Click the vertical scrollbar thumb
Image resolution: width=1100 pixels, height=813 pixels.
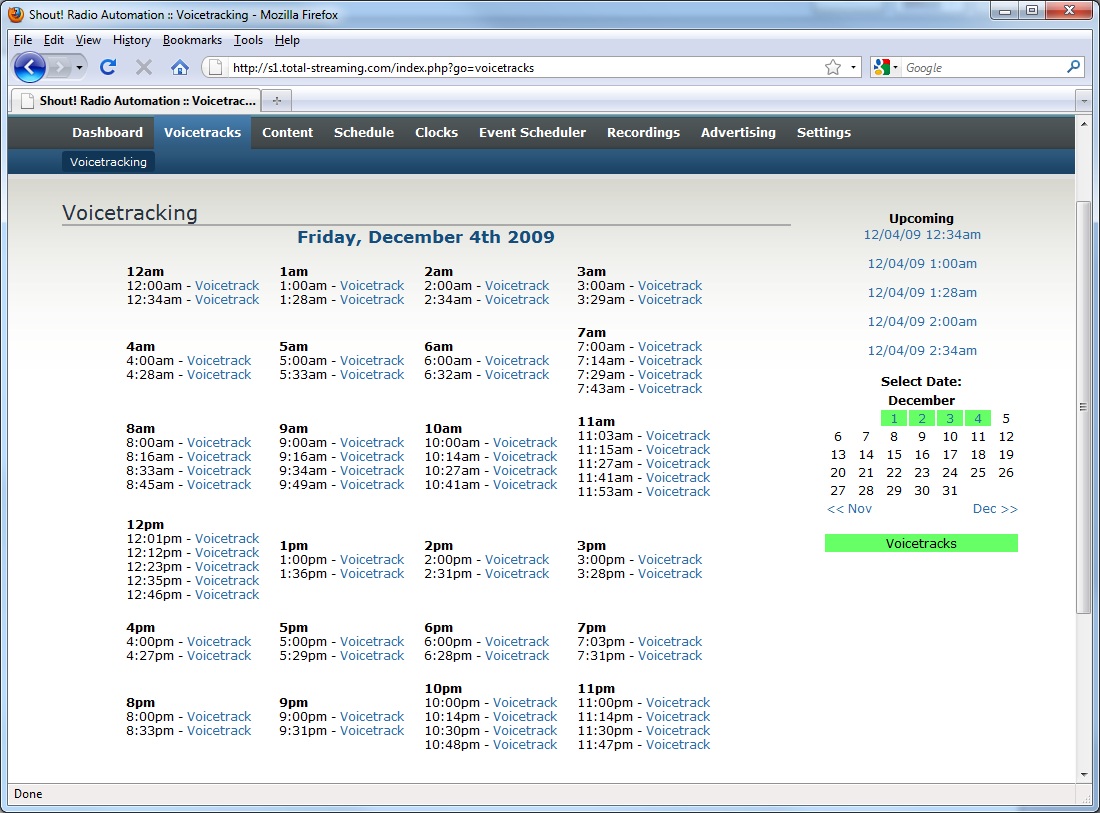1084,407
